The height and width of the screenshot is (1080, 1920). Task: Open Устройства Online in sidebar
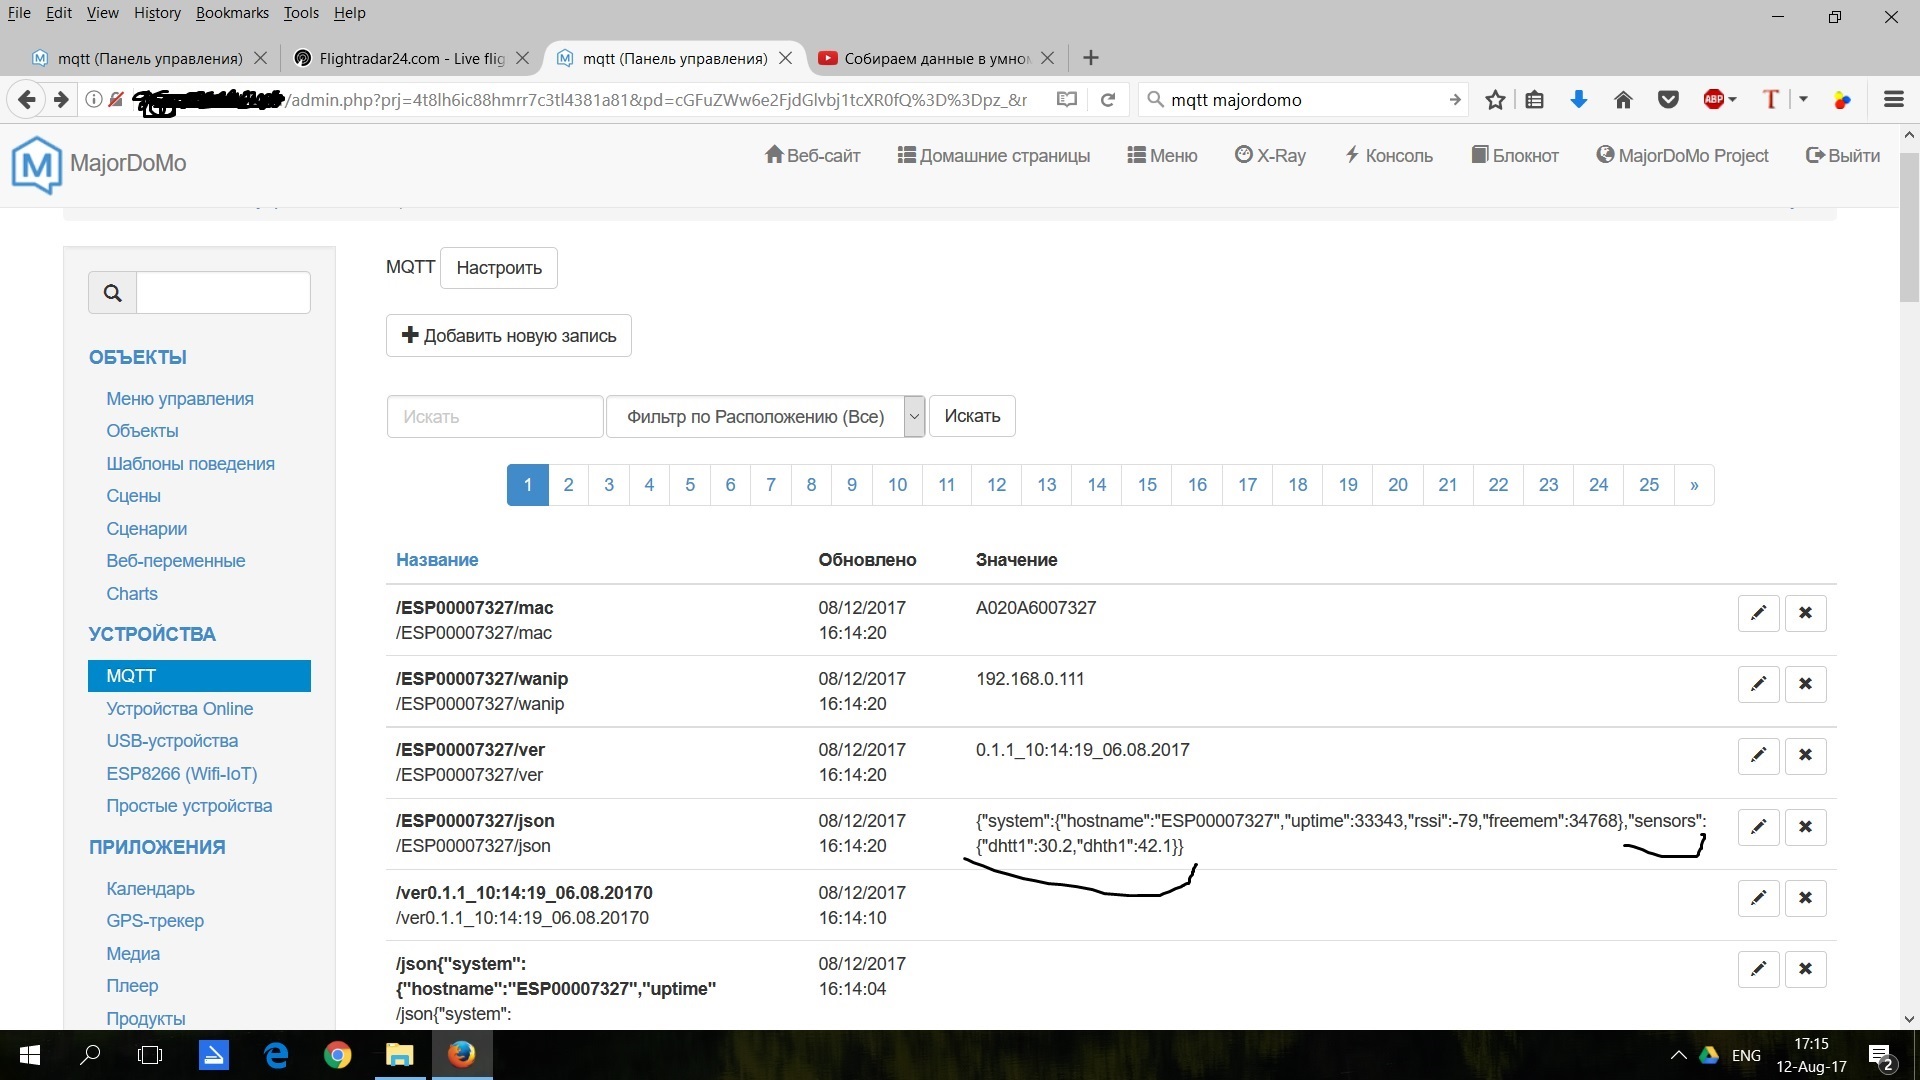click(x=179, y=709)
